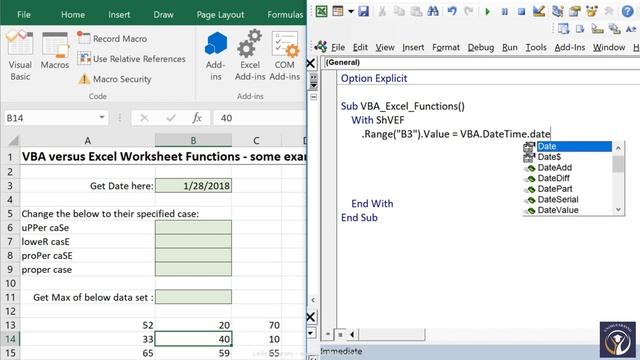Click the Undo arrow in VBA toolbar
640x360 pixels.
coord(452,11)
